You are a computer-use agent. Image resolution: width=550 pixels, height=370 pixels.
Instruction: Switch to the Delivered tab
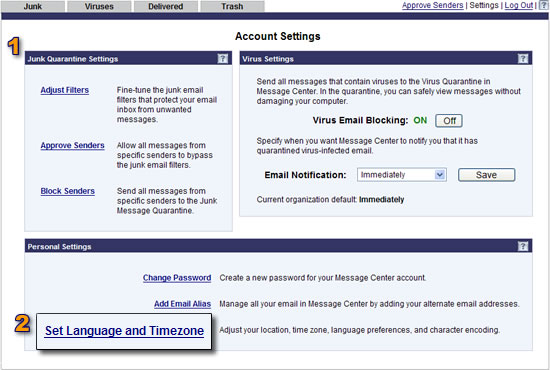166,6
